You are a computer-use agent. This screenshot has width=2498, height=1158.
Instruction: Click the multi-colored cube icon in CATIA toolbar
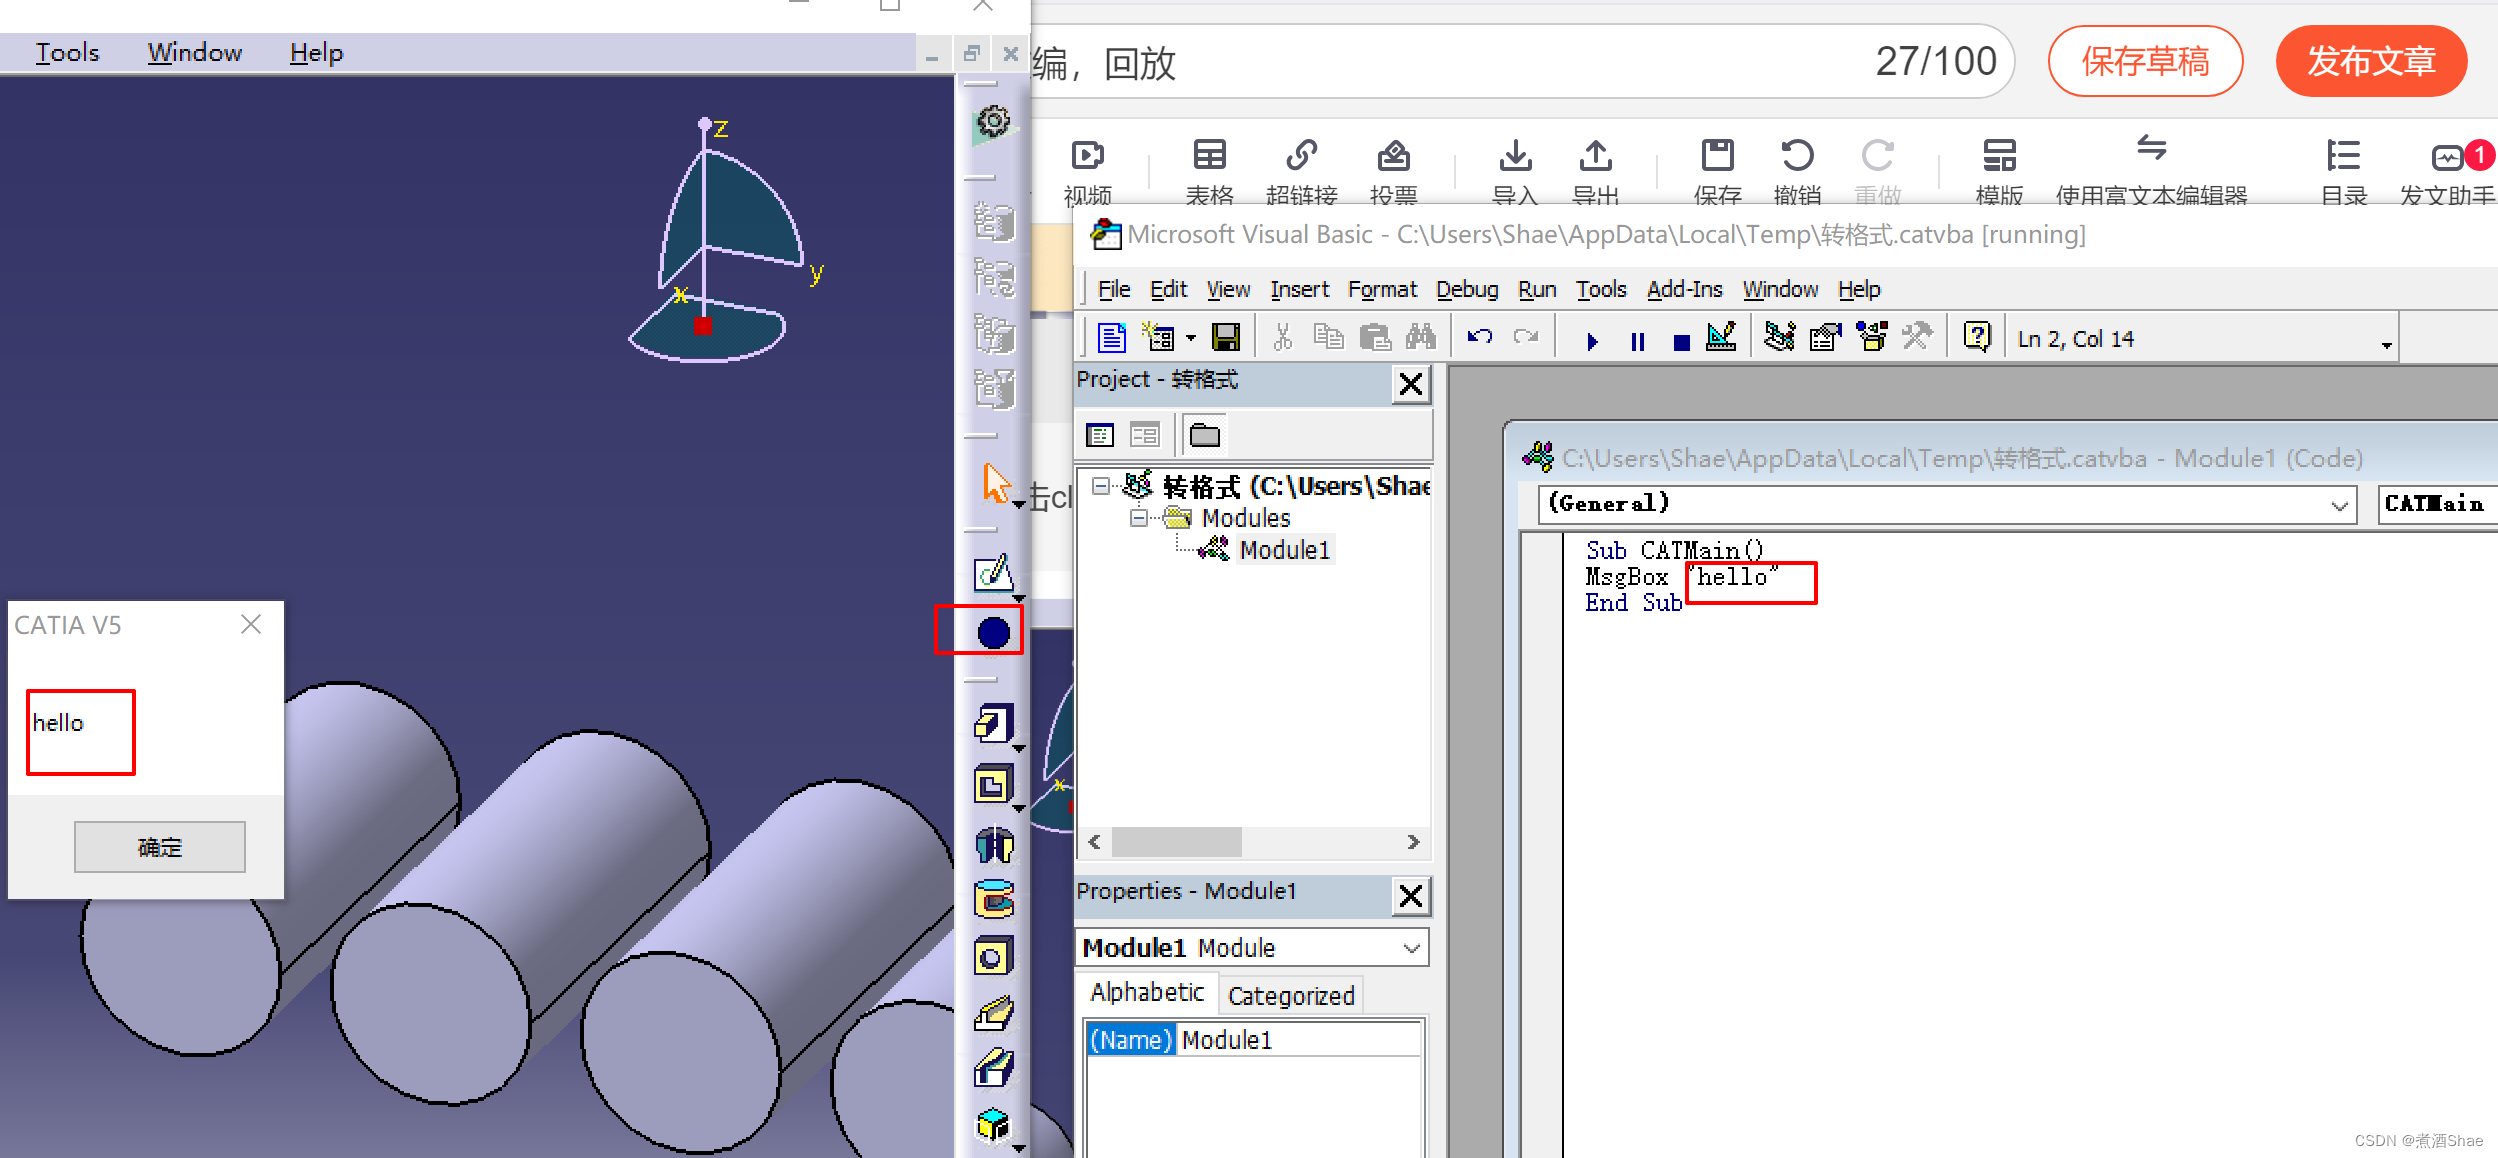point(994,1126)
